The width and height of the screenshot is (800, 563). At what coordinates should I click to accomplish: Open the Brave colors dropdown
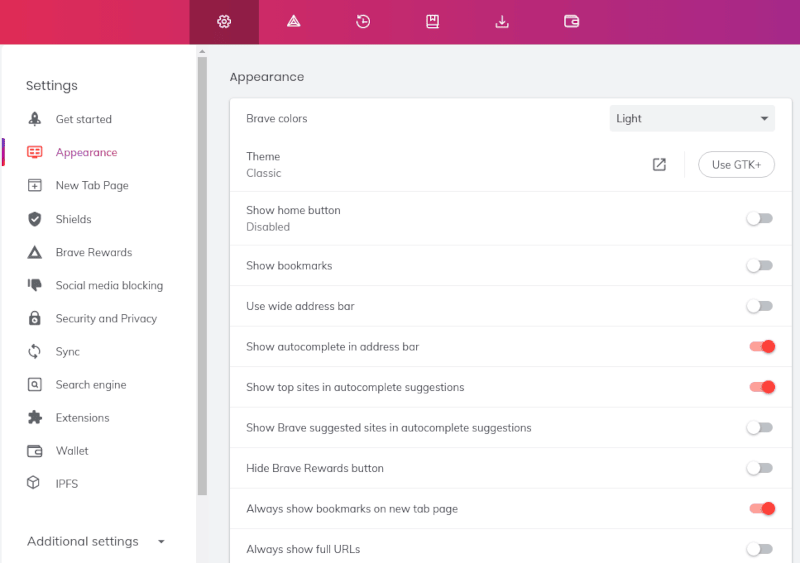coord(692,118)
